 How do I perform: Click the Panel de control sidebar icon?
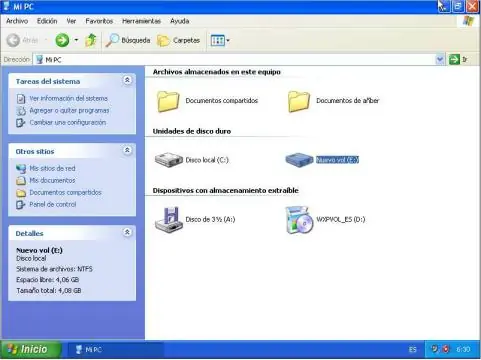tap(21, 205)
